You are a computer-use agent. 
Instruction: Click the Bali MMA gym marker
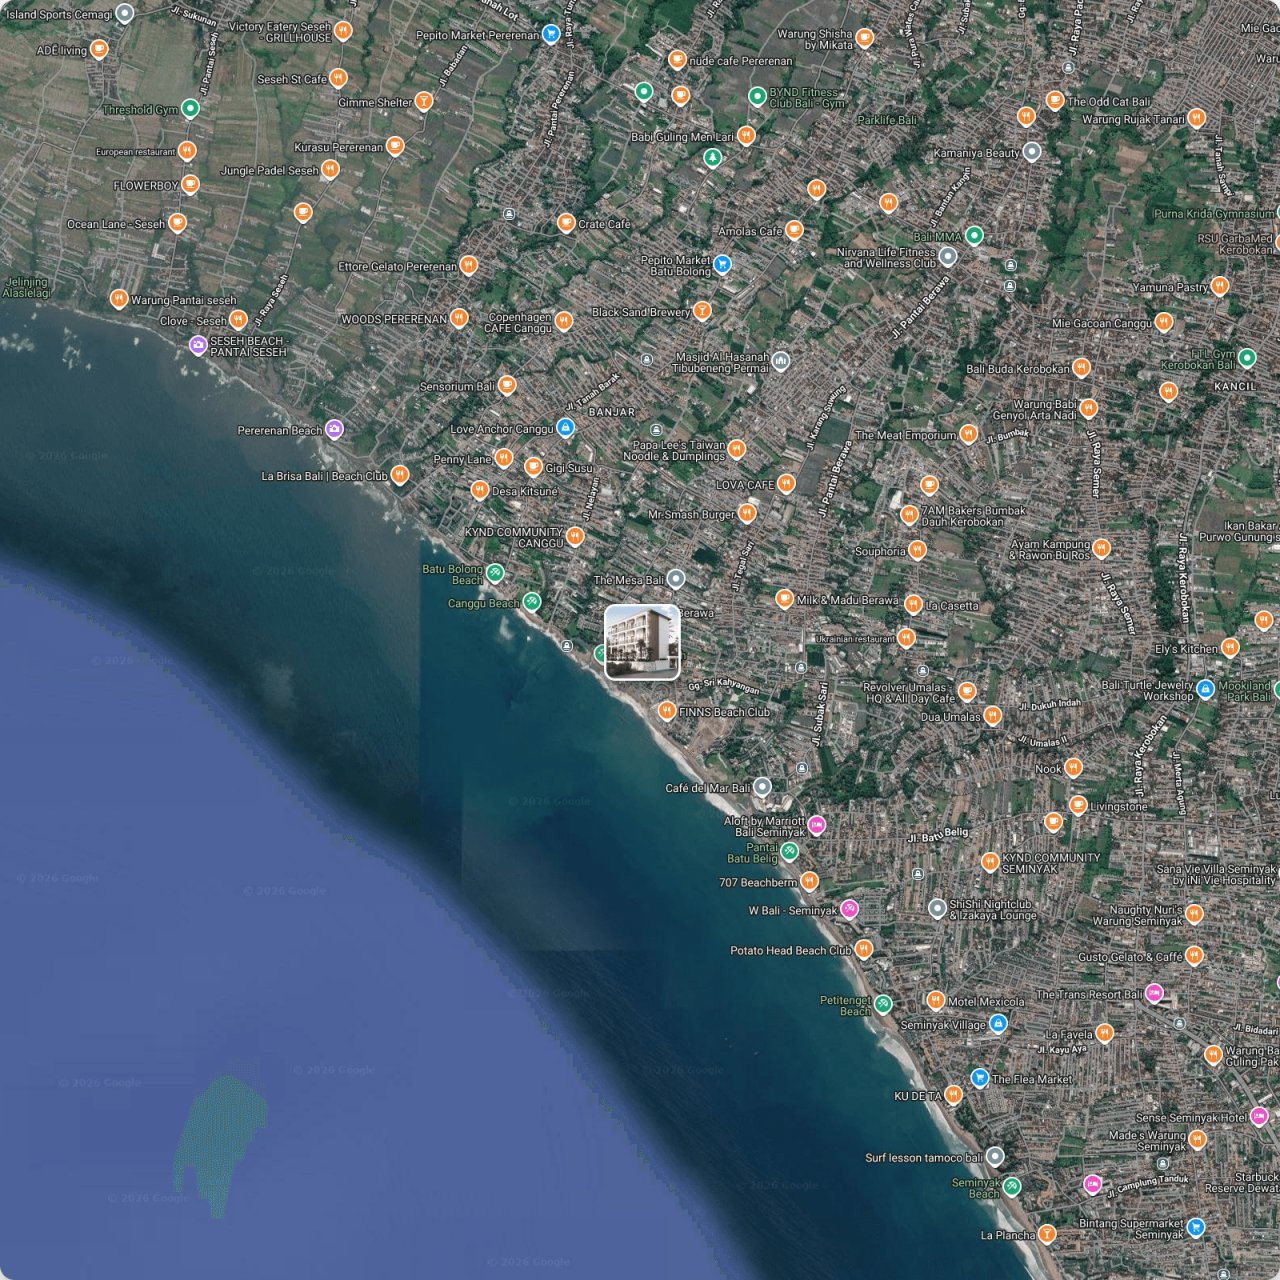[973, 237]
